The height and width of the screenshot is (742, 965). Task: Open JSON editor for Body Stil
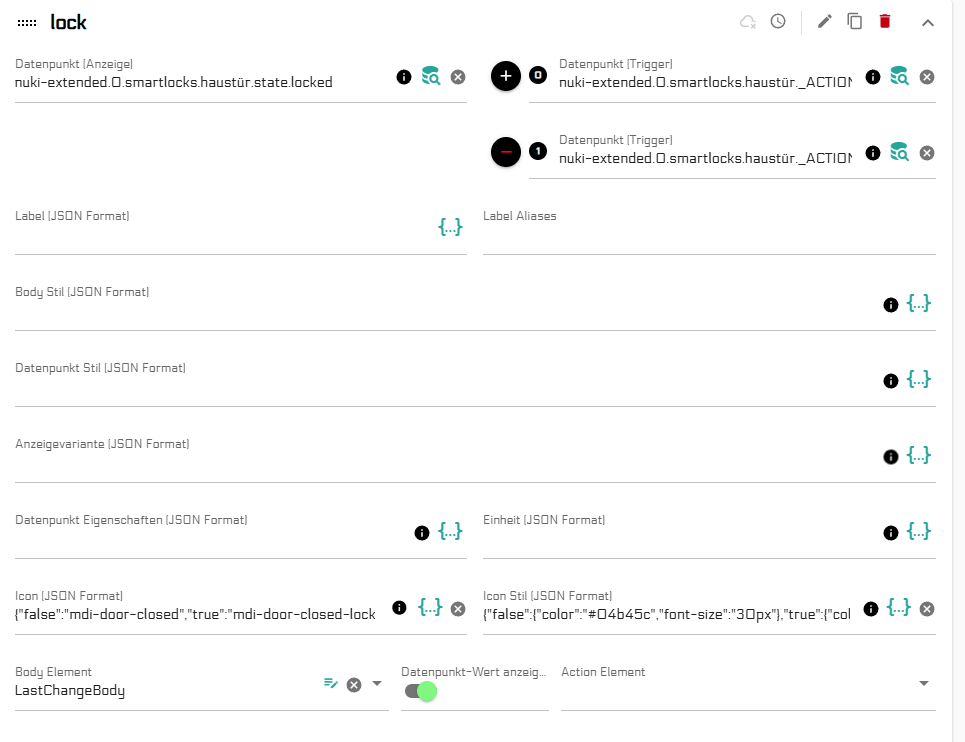(918, 303)
